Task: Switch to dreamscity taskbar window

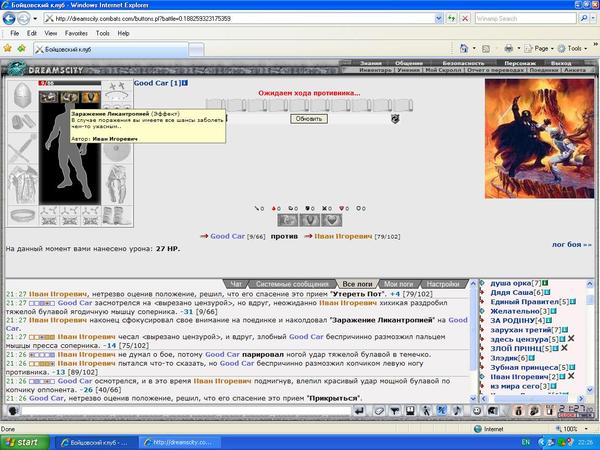Action: coord(179,442)
